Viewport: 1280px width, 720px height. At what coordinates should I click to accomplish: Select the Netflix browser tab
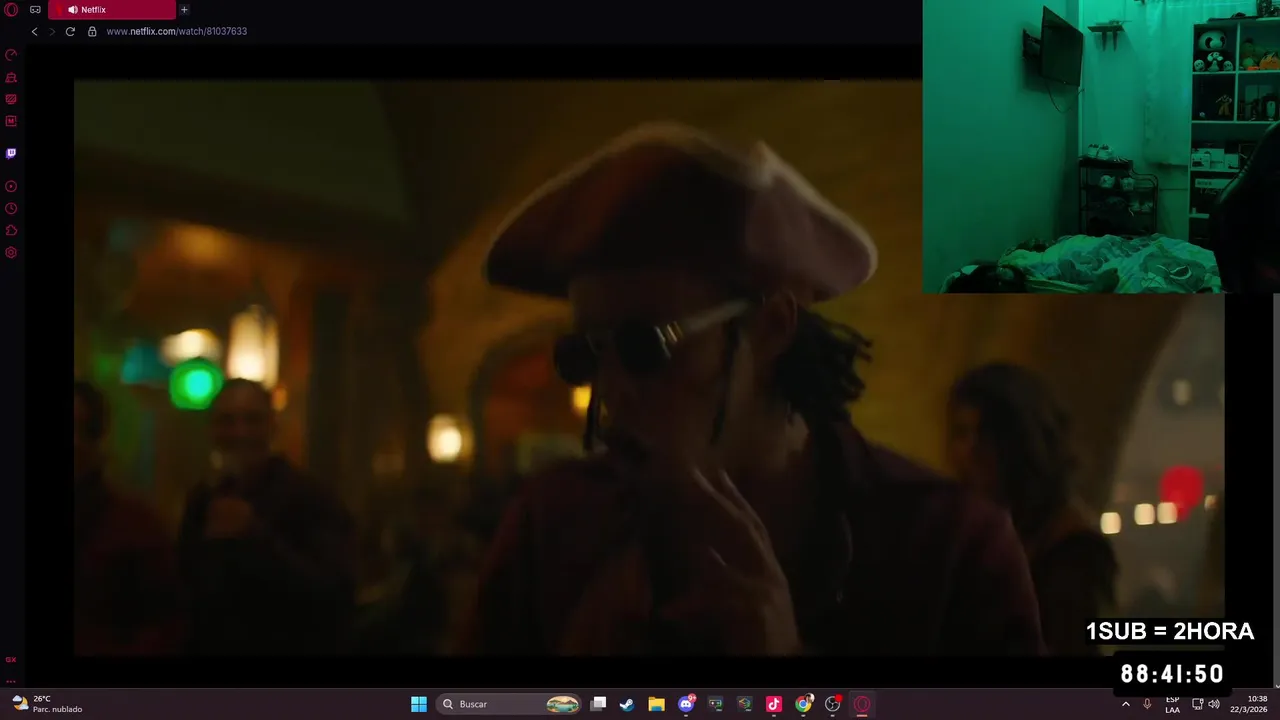tap(111, 9)
